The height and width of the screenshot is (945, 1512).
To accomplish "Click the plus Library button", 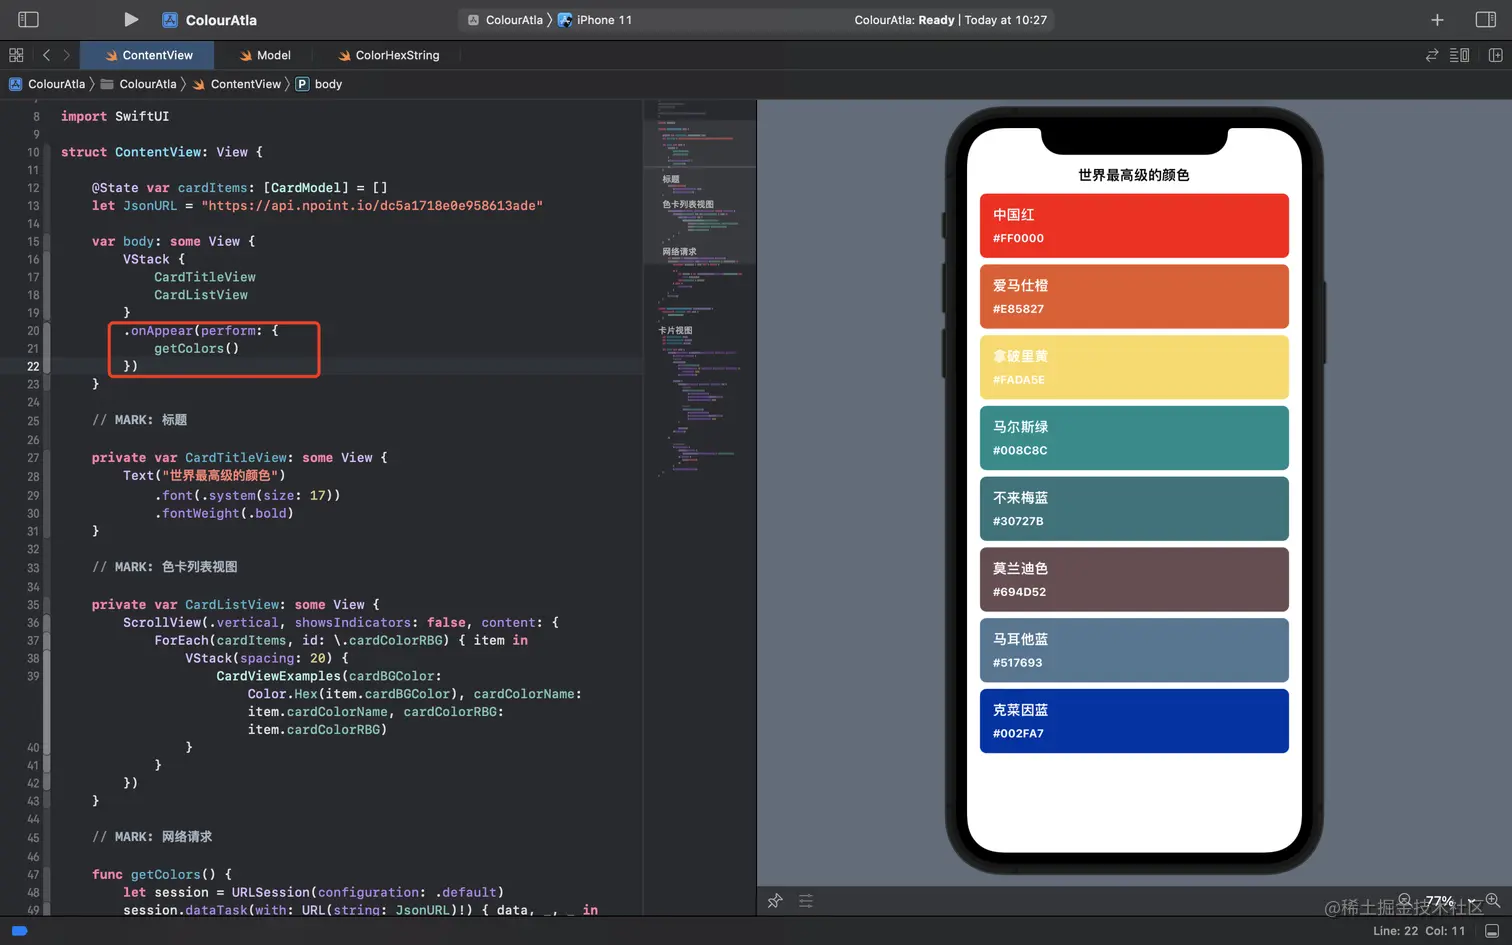I will [x=1437, y=20].
